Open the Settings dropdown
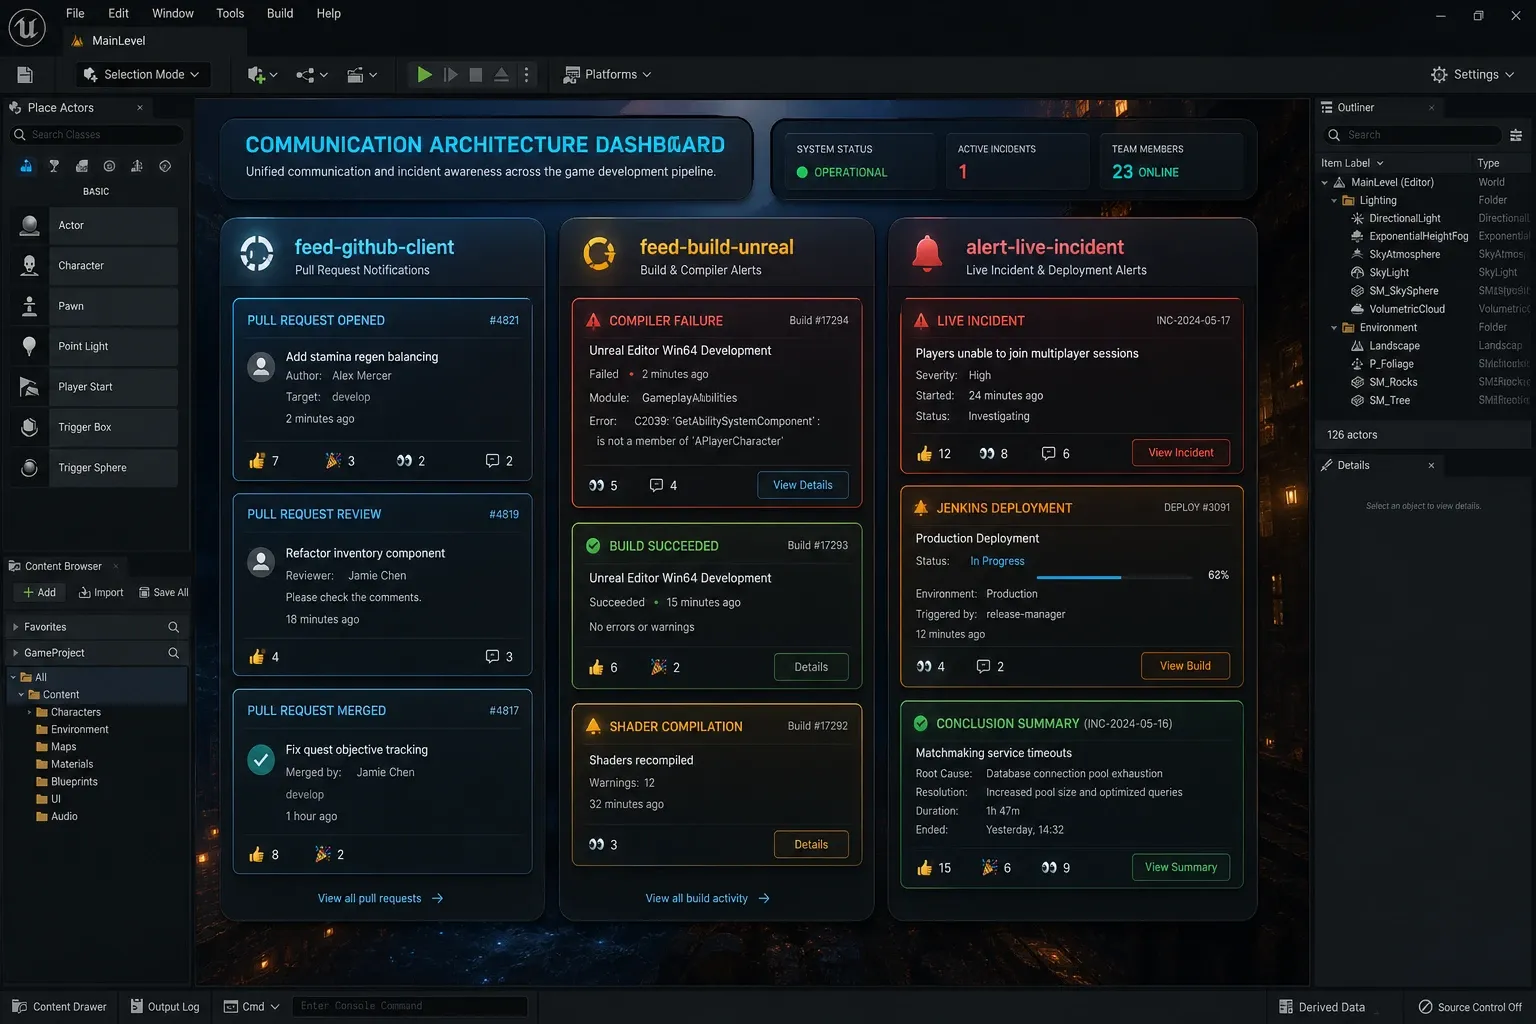Image resolution: width=1536 pixels, height=1024 pixels. pyautogui.click(x=1473, y=75)
